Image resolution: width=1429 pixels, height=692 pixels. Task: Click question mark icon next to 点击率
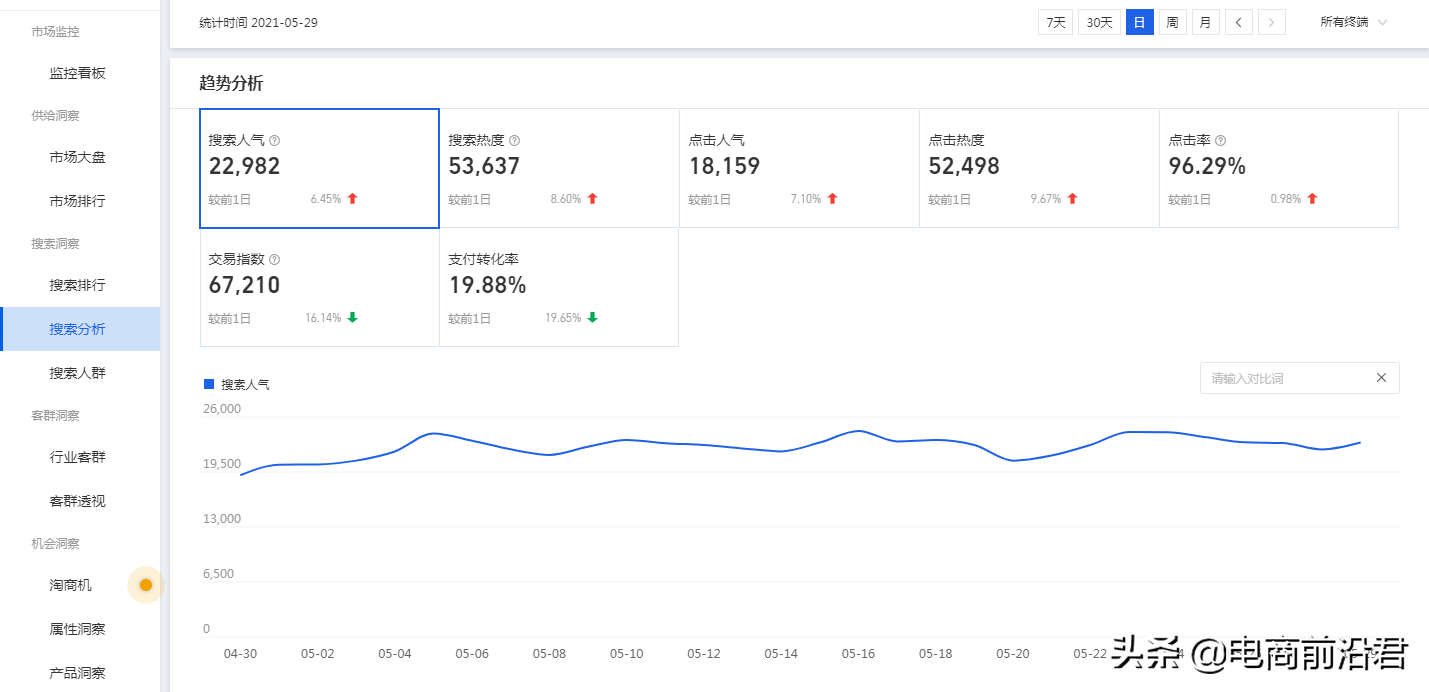pos(1220,141)
